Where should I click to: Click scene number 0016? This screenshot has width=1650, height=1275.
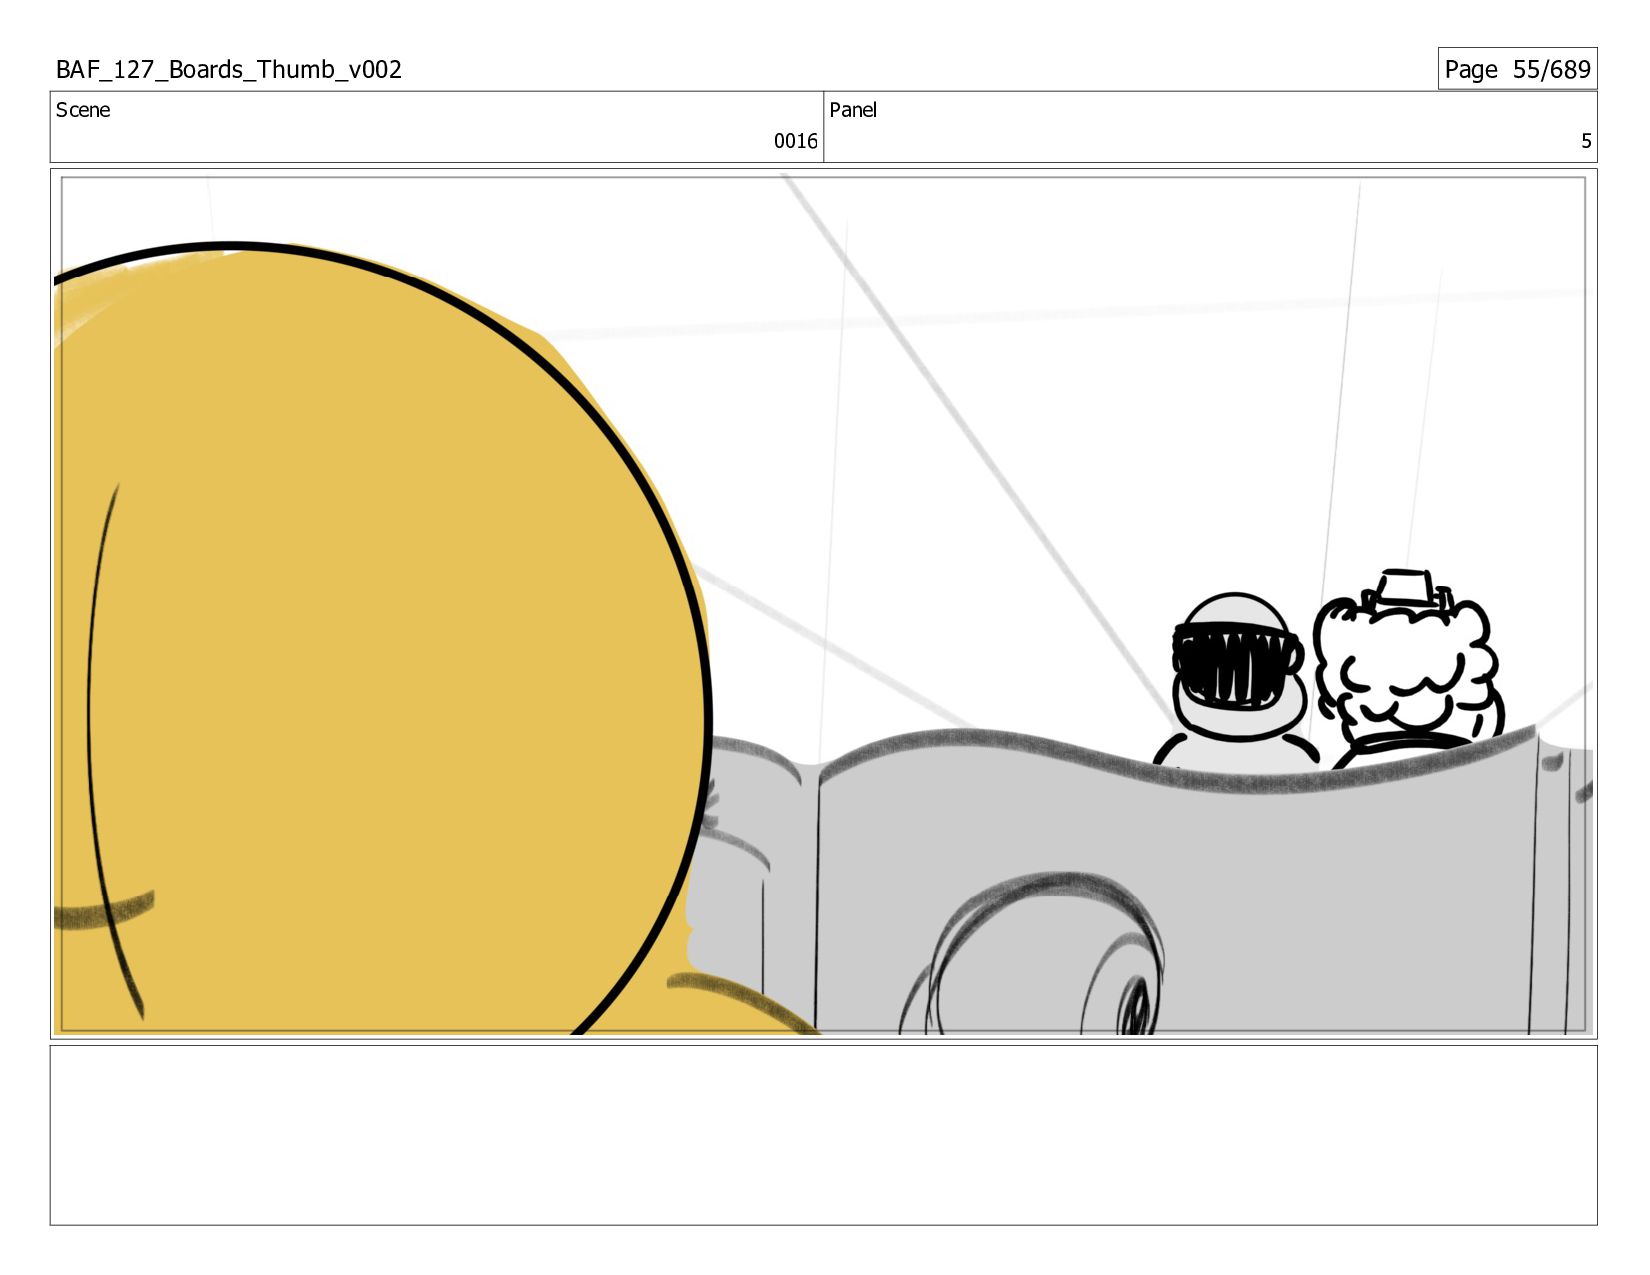point(795,141)
